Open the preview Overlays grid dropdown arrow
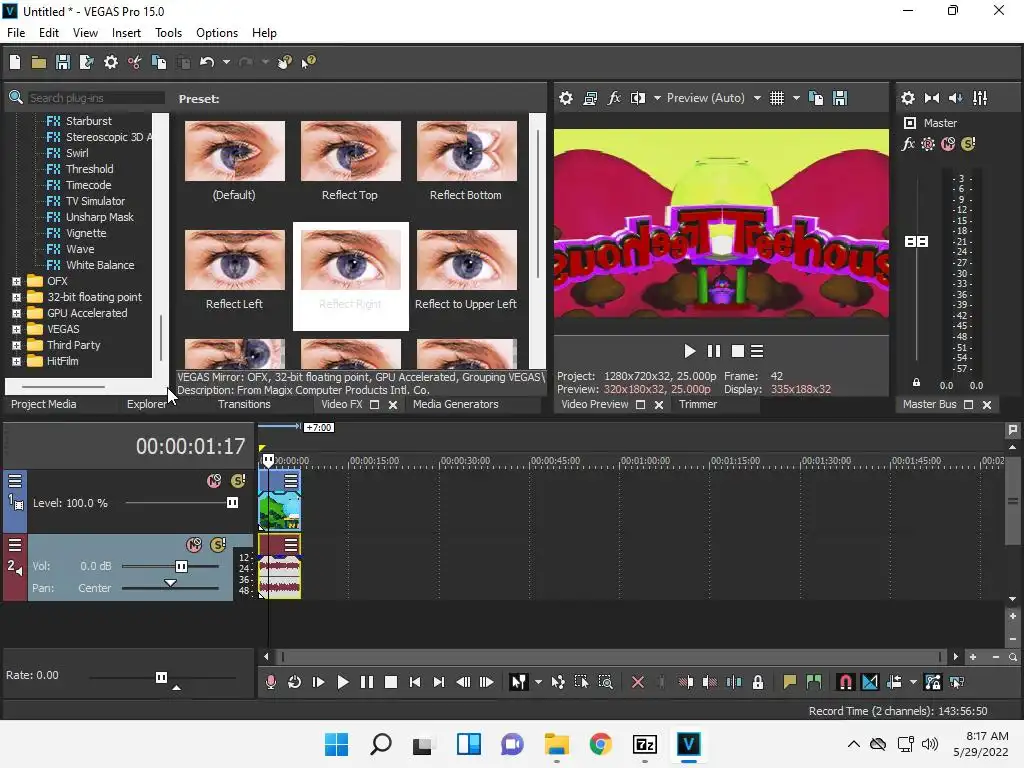 click(796, 98)
